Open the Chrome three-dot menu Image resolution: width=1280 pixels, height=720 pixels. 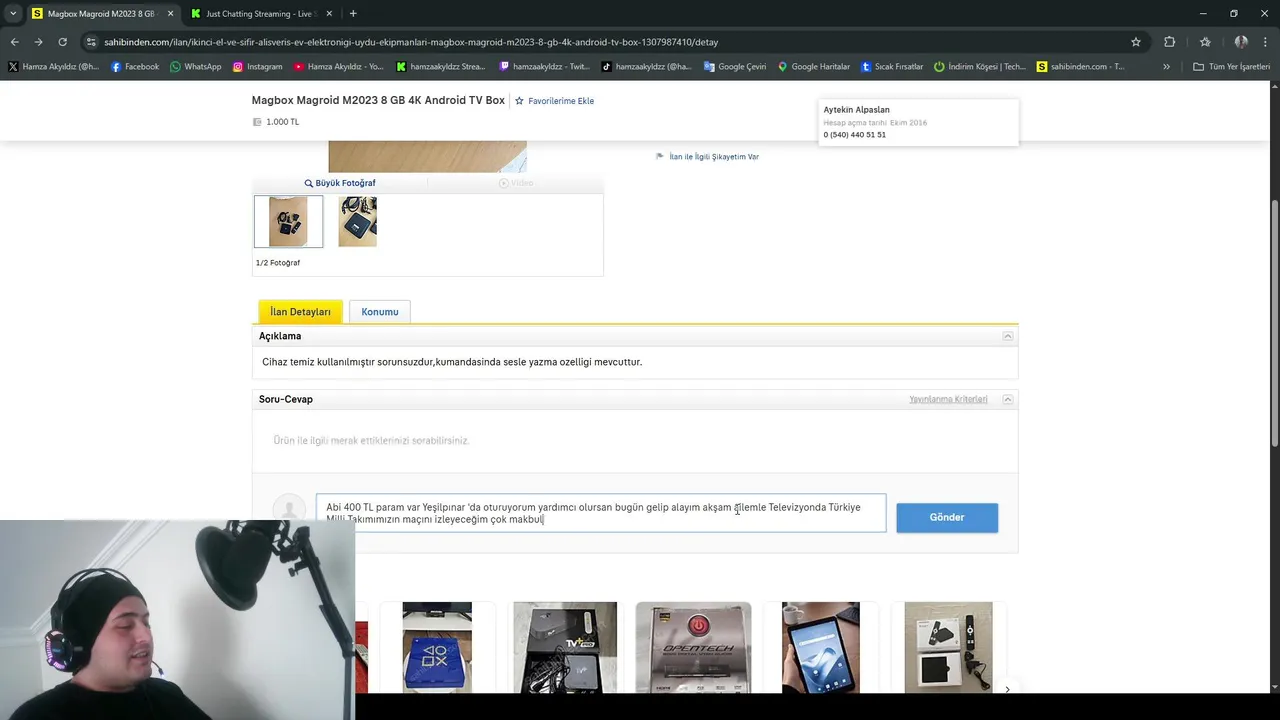pos(1266,42)
